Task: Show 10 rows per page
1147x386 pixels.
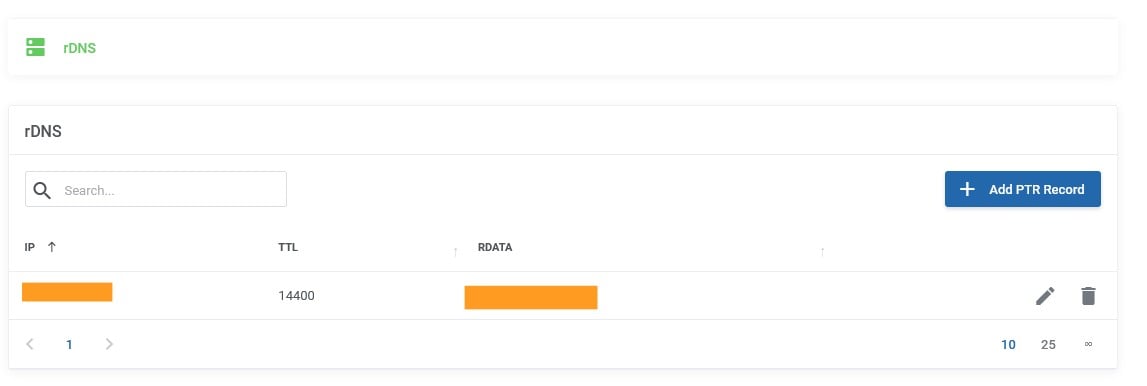Action: click(1008, 344)
